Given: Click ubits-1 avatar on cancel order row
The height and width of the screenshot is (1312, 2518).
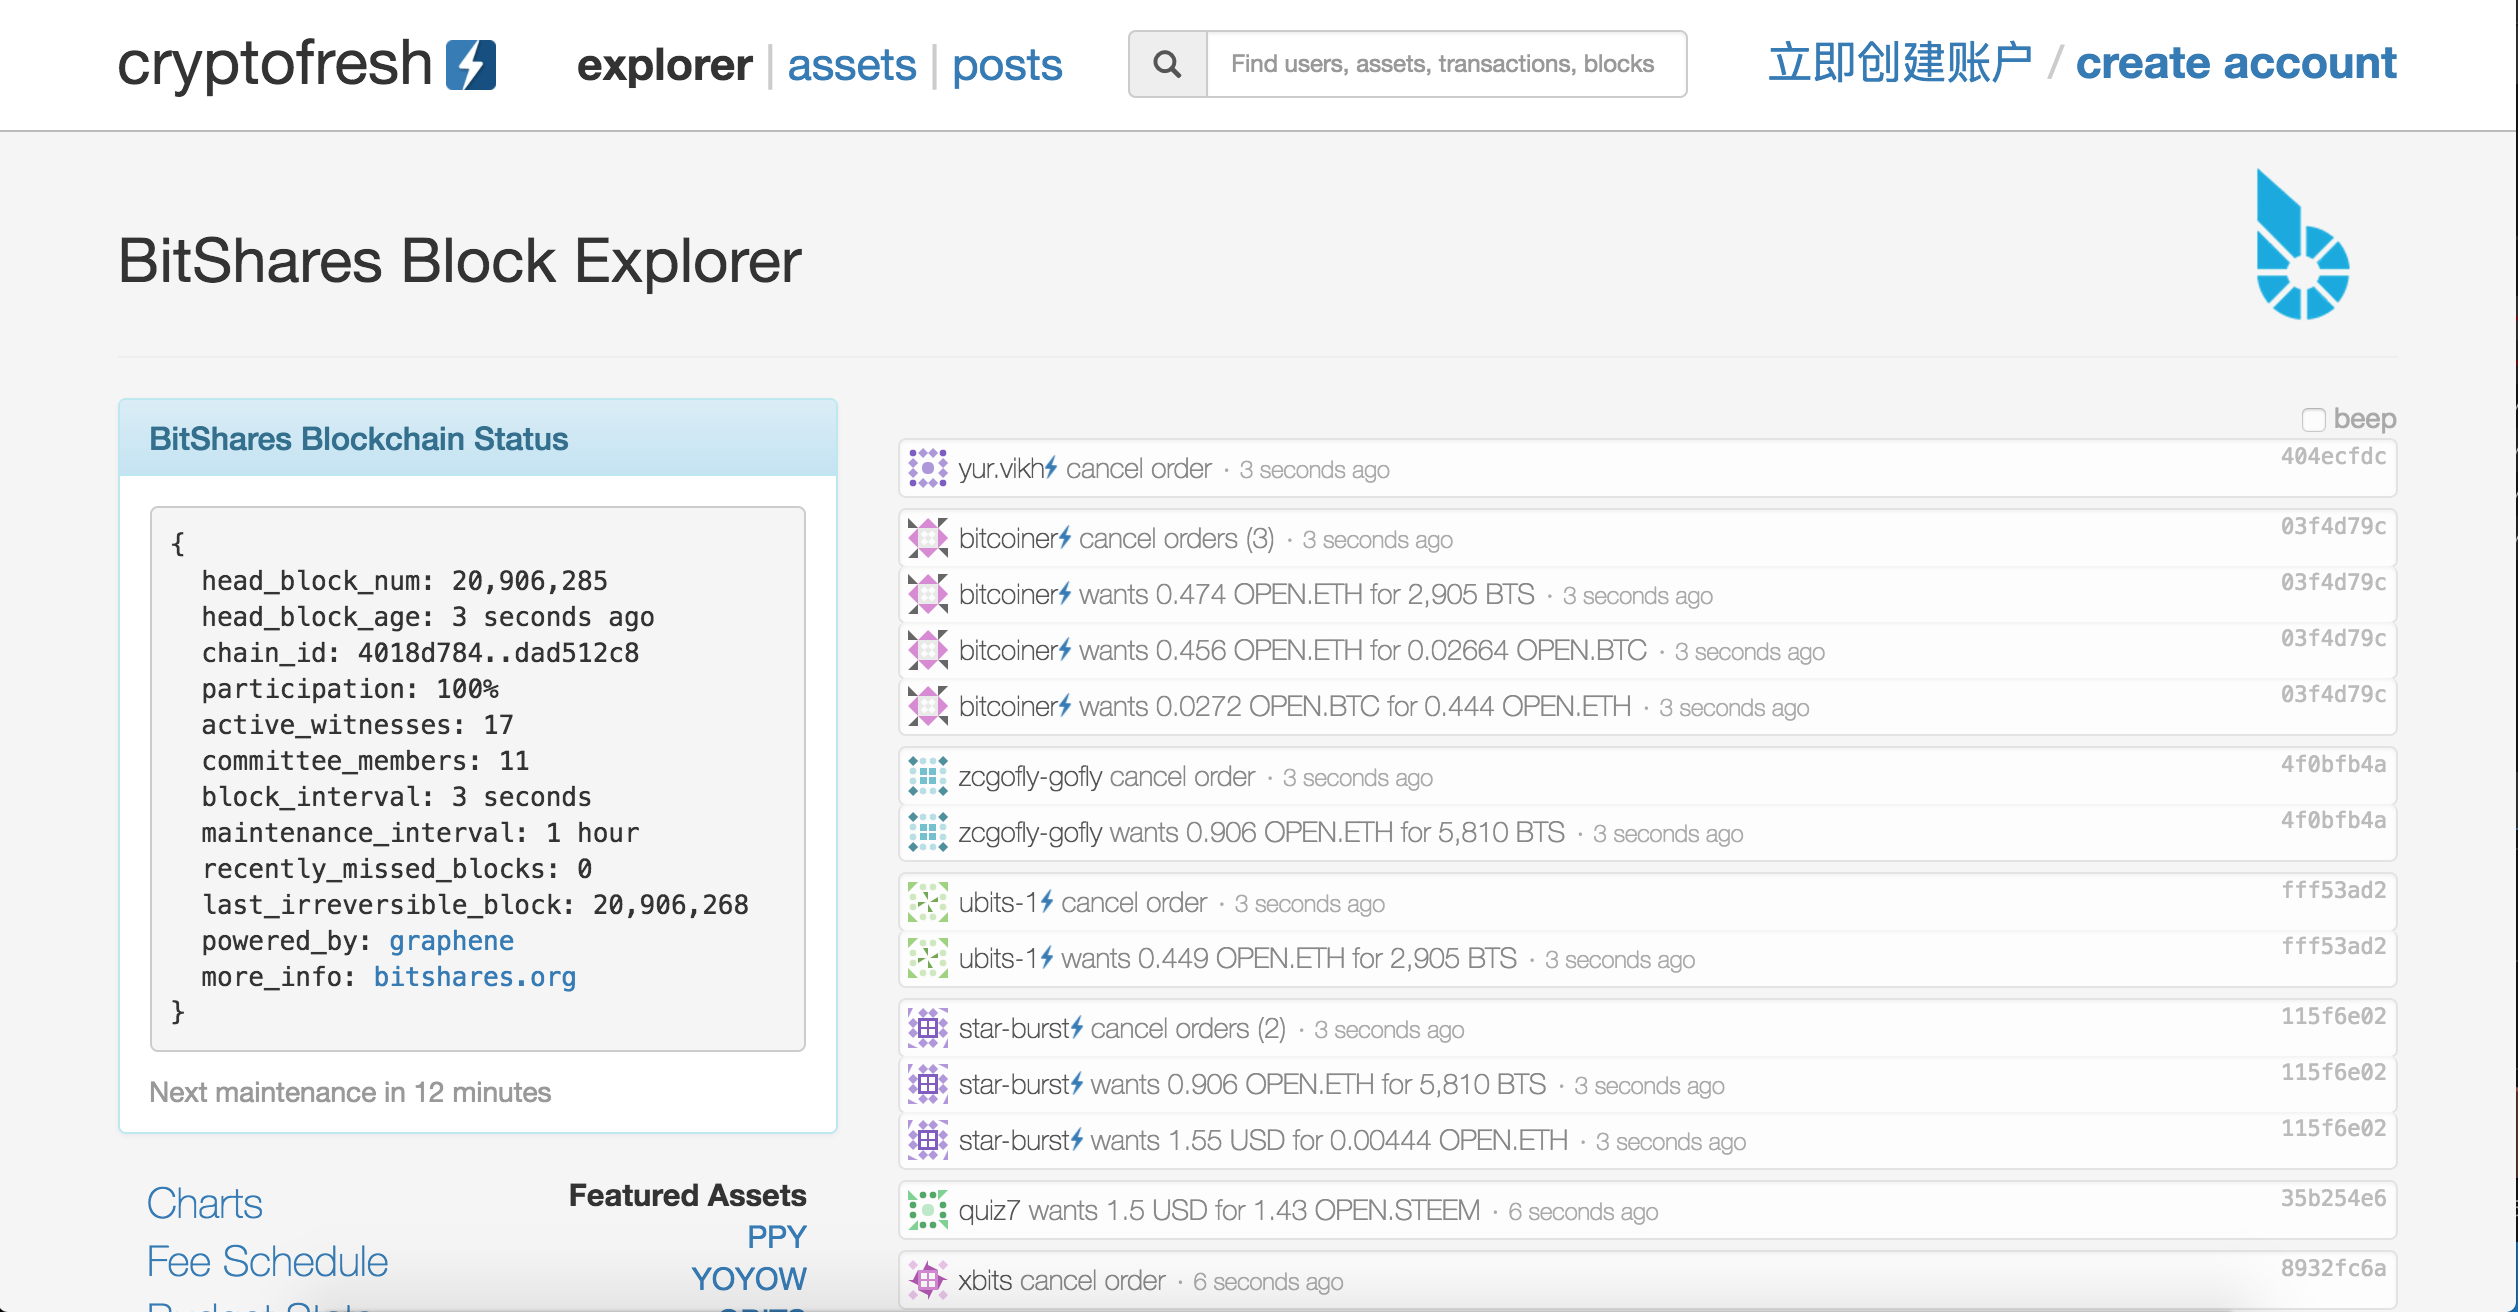Looking at the screenshot, I should pyautogui.click(x=927, y=902).
